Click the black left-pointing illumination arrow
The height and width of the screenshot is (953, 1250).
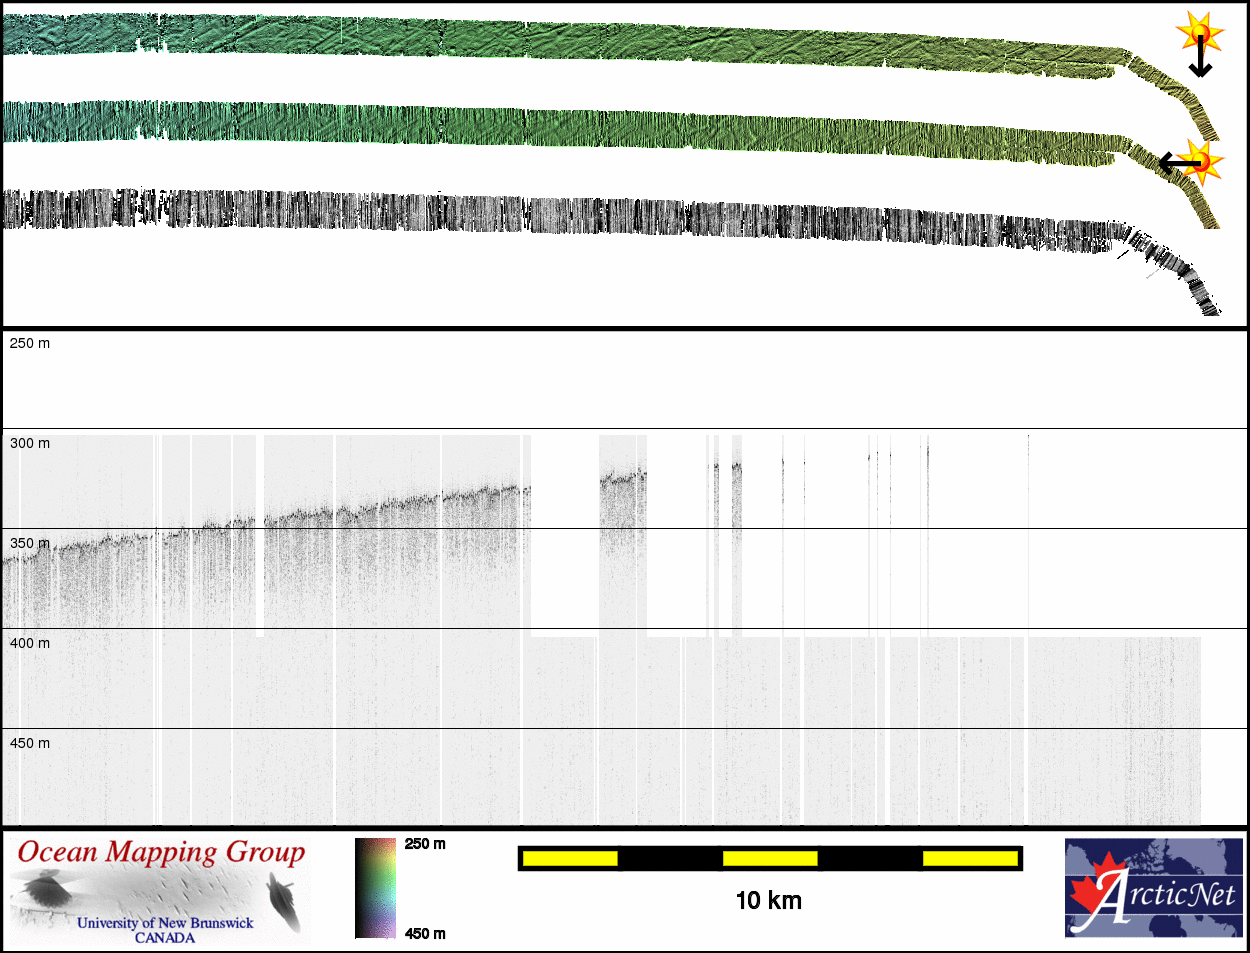(1177, 163)
